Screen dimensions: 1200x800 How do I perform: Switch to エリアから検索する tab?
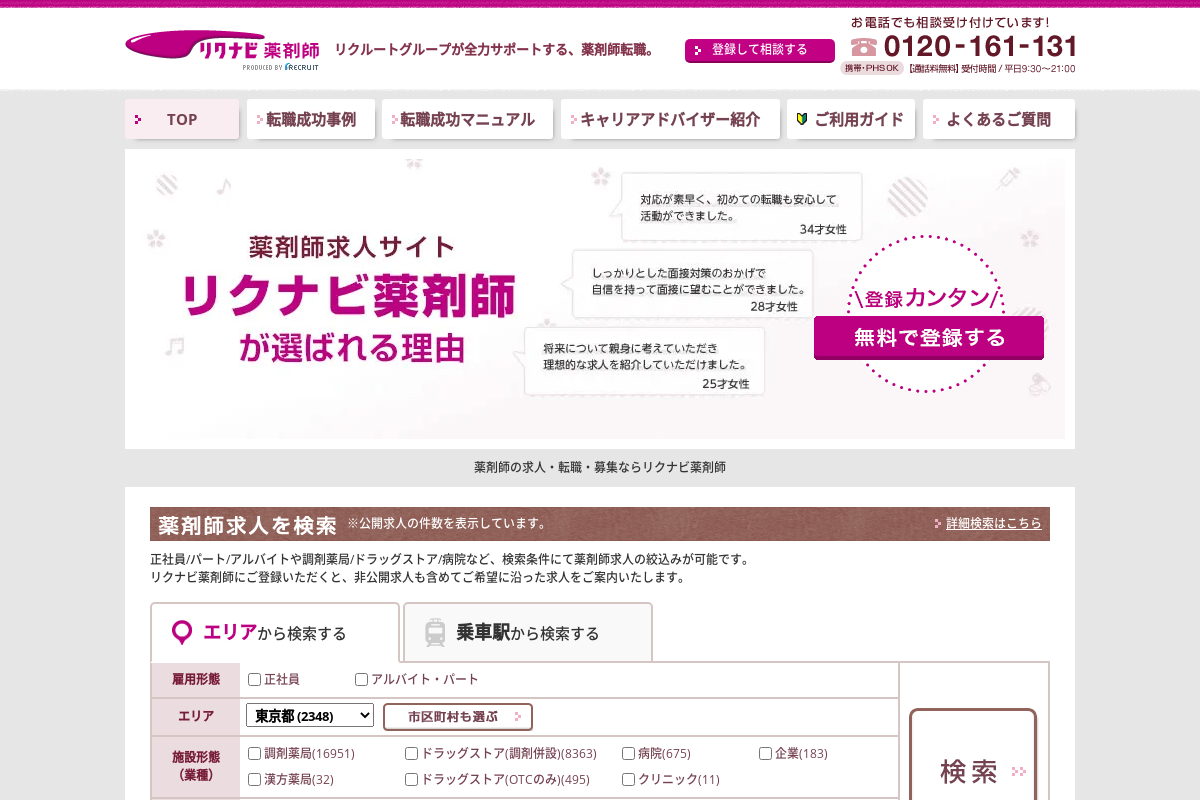coord(275,632)
